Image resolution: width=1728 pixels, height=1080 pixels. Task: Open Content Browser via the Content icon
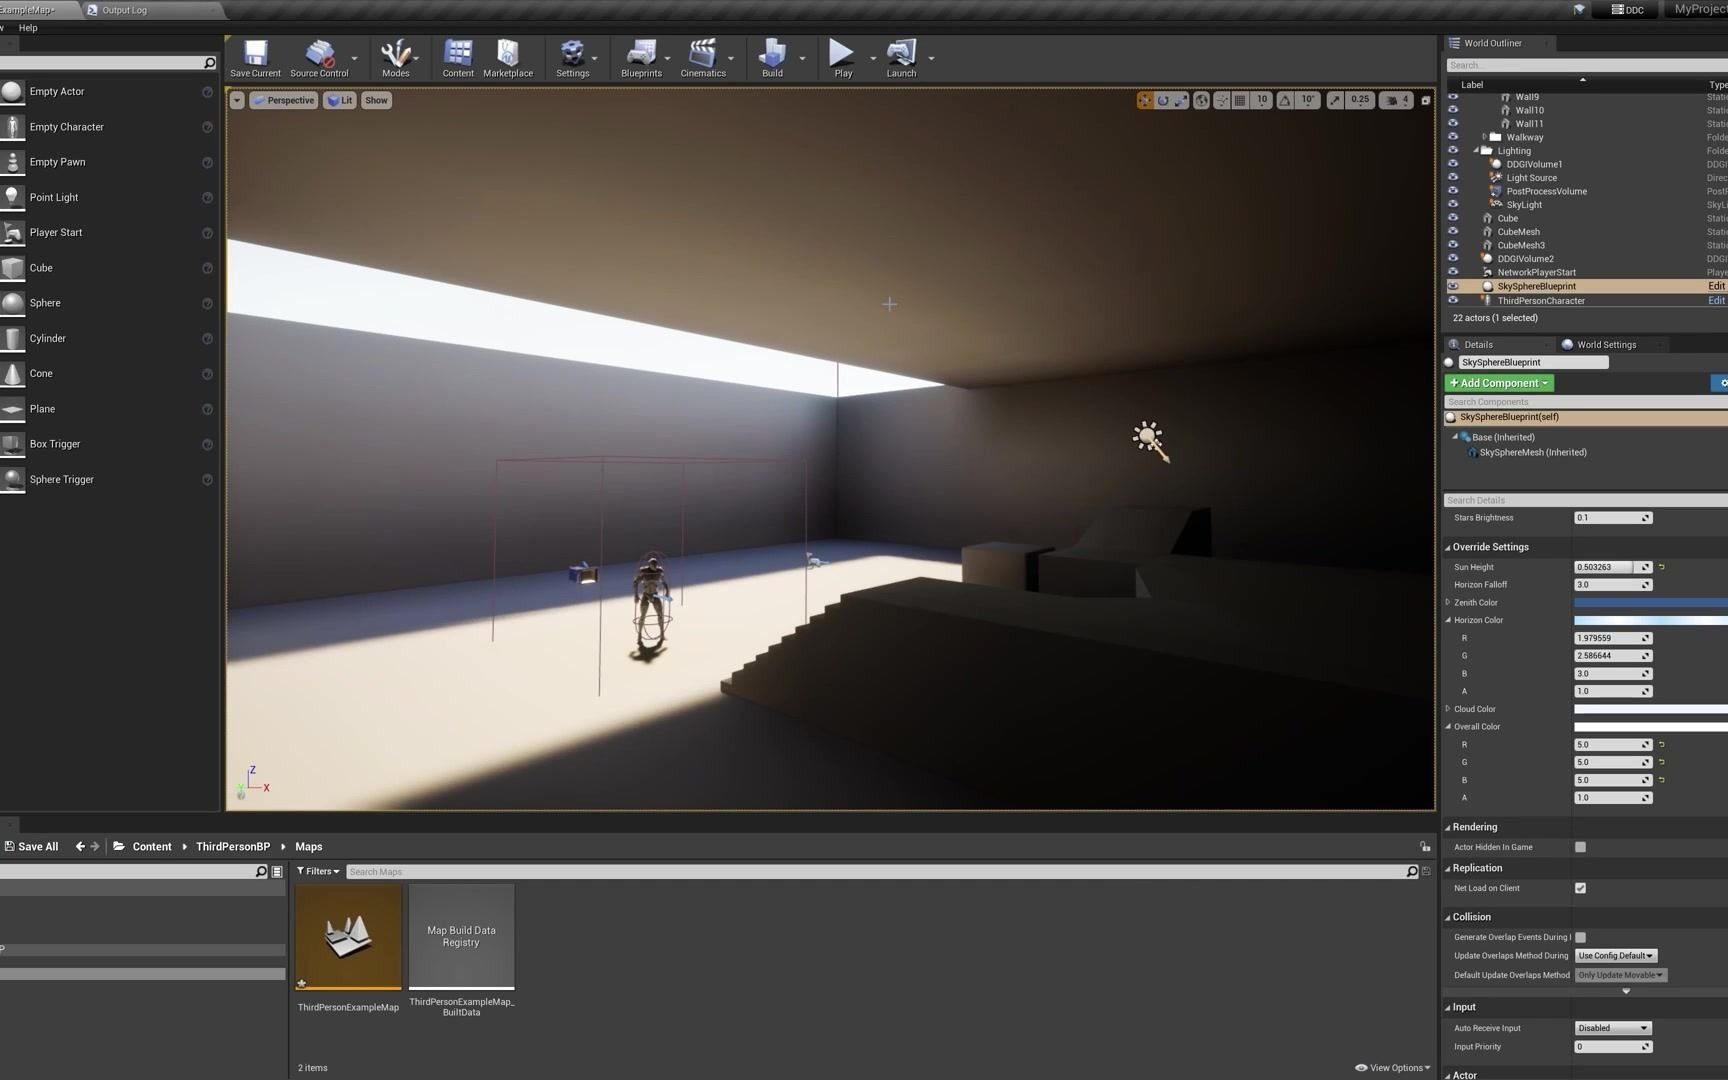point(457,57)
